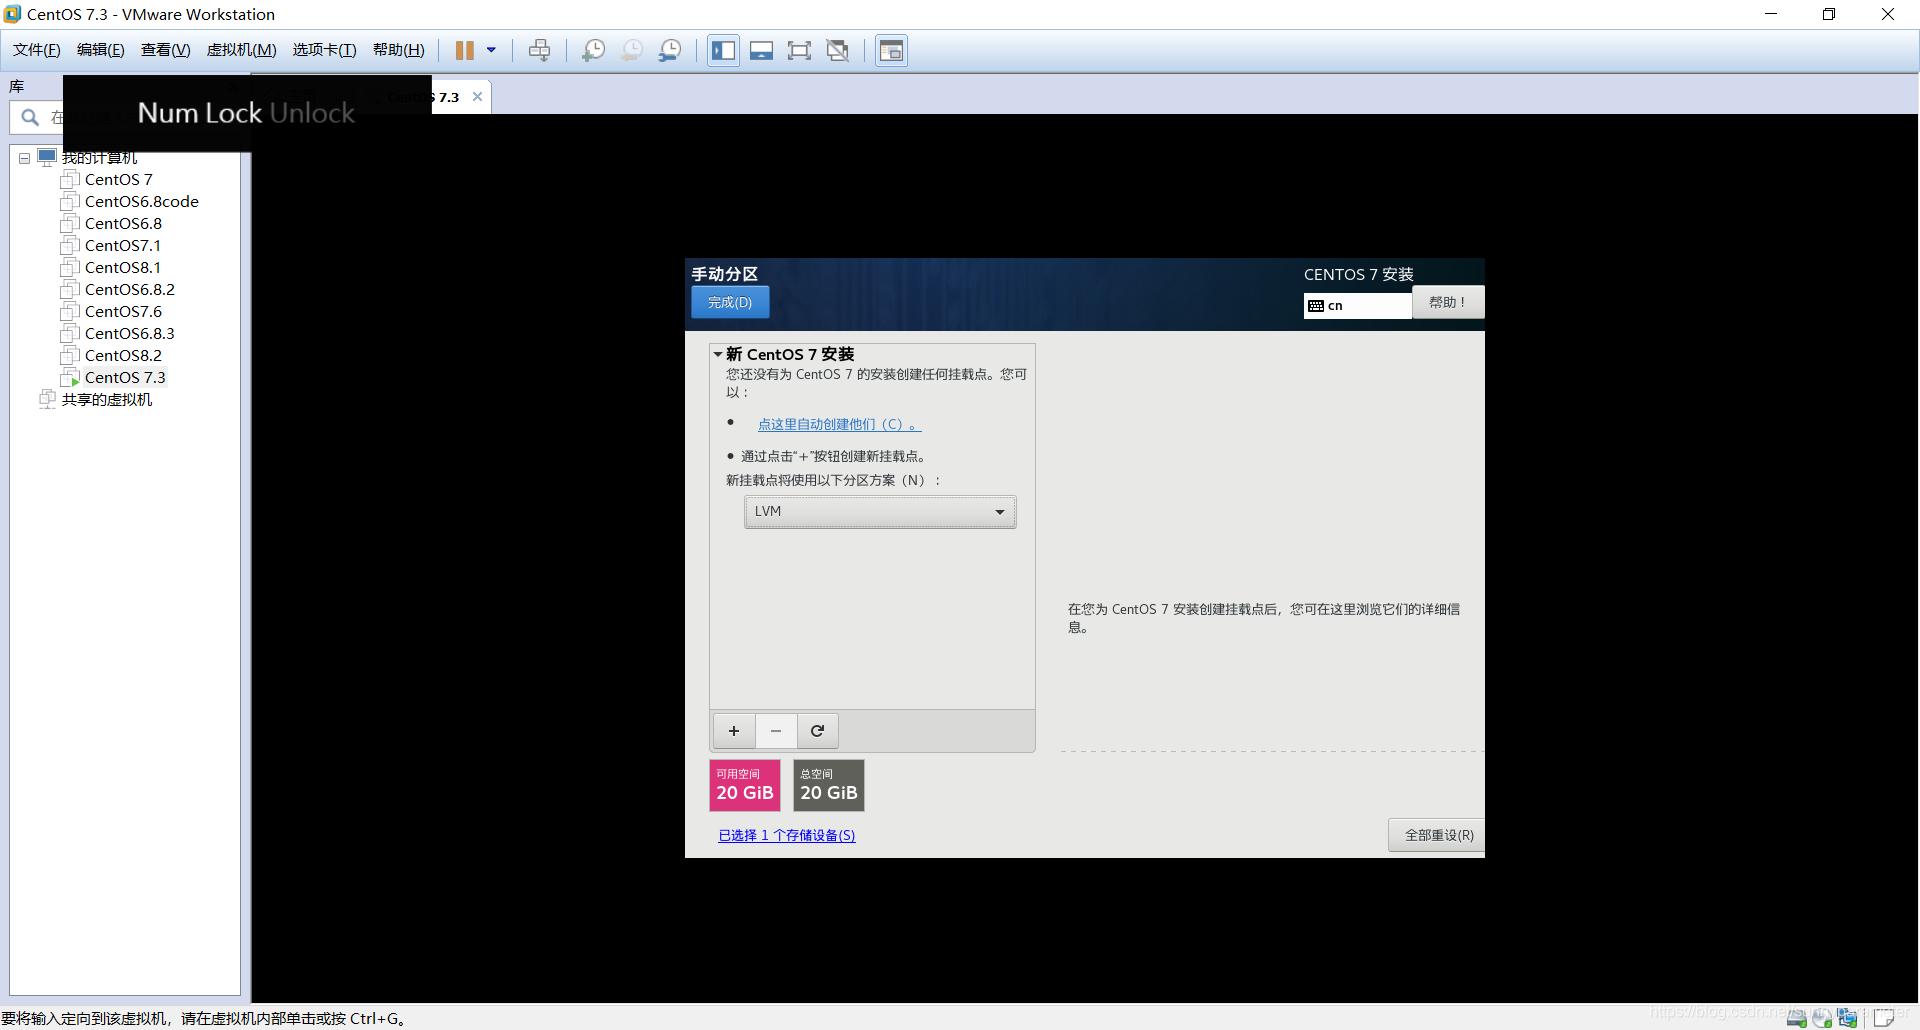Click the 总空间 20 GiB indicator

coord(829,786)
